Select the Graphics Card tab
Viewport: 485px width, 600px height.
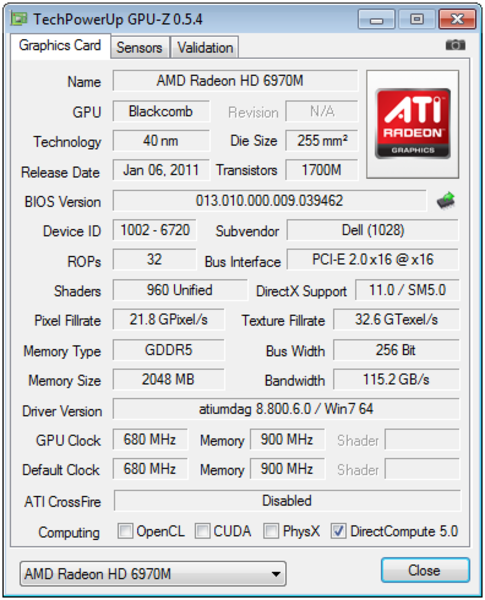60,46
